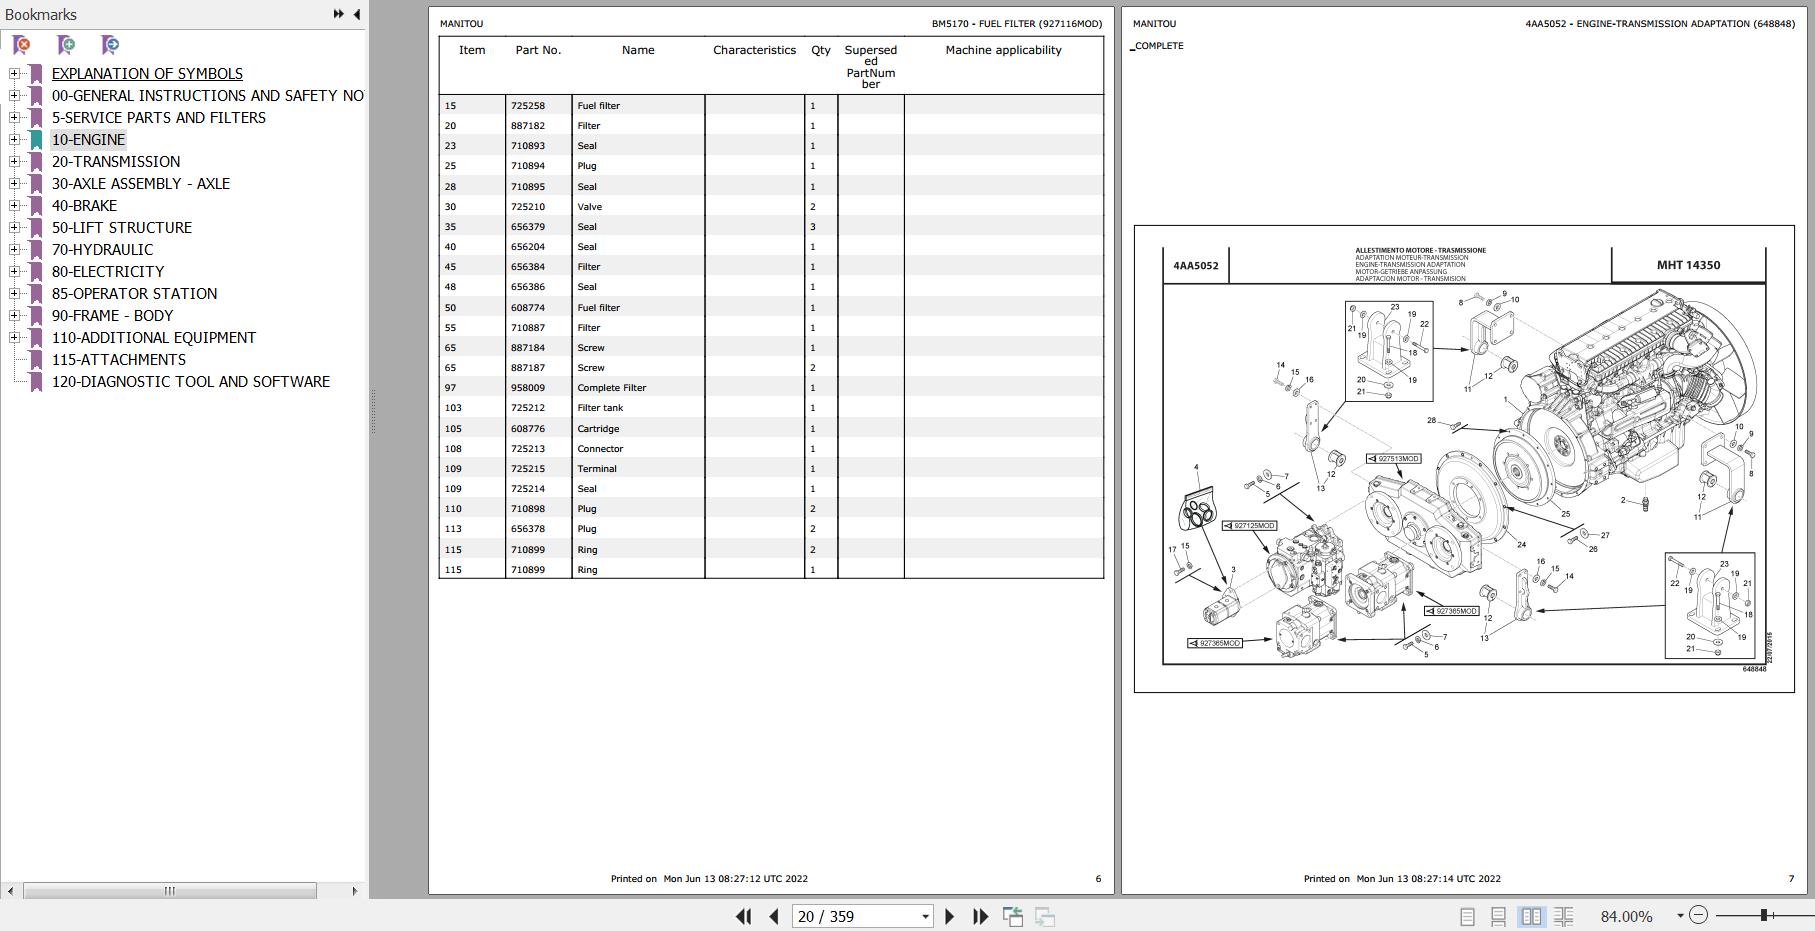Click the engine-transmission diagram image
This screenshot has height=931, width=1815.
1464,458
